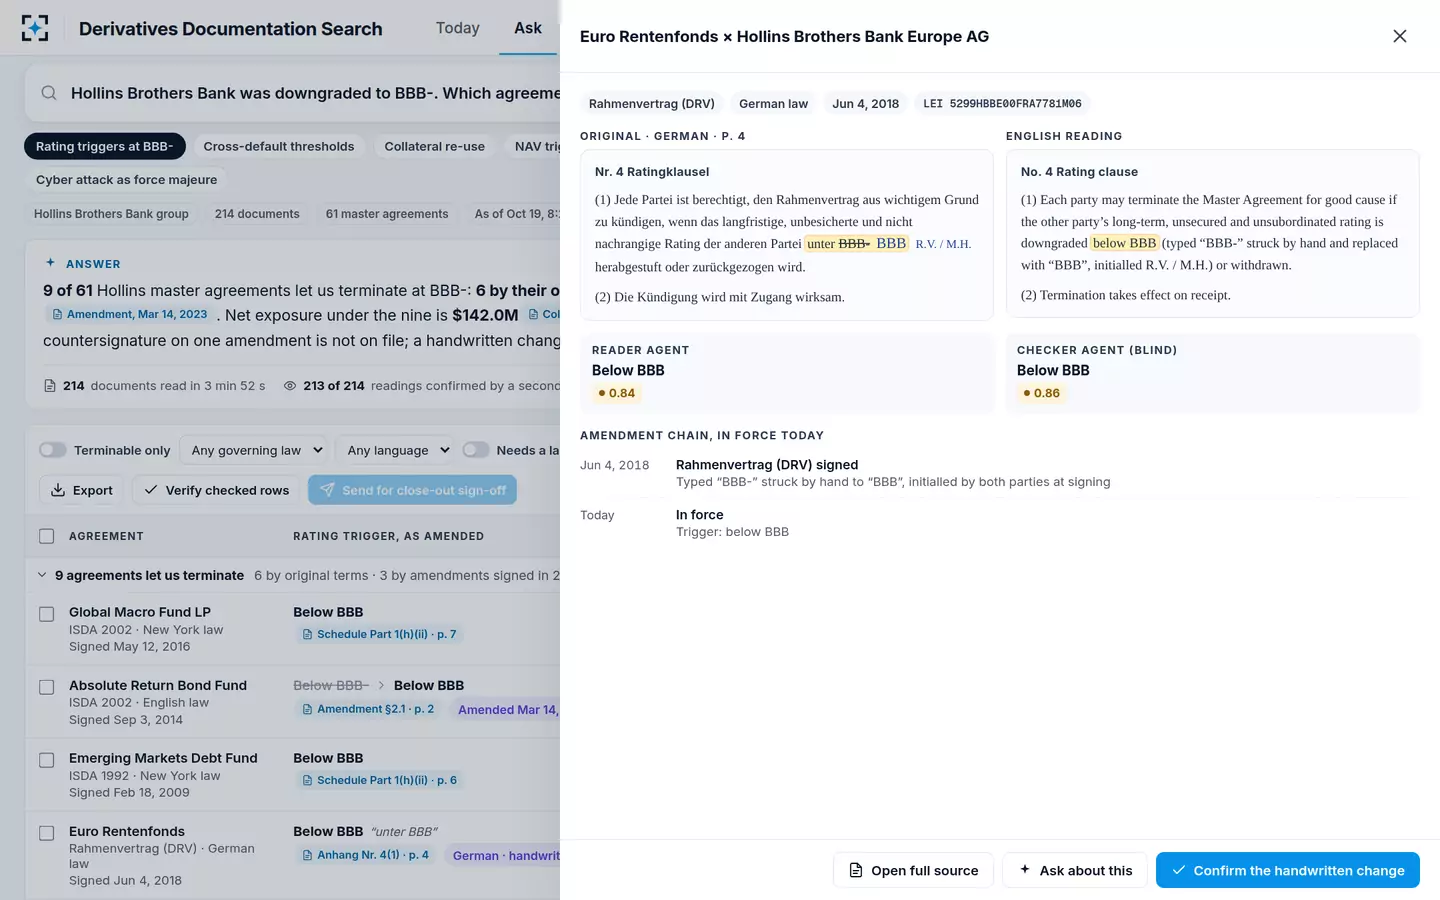This screenshot has height=900, width=1440.
Task: Toggle the Needs a la... switch
Action: pyautogui.click(x=476, y=450)
